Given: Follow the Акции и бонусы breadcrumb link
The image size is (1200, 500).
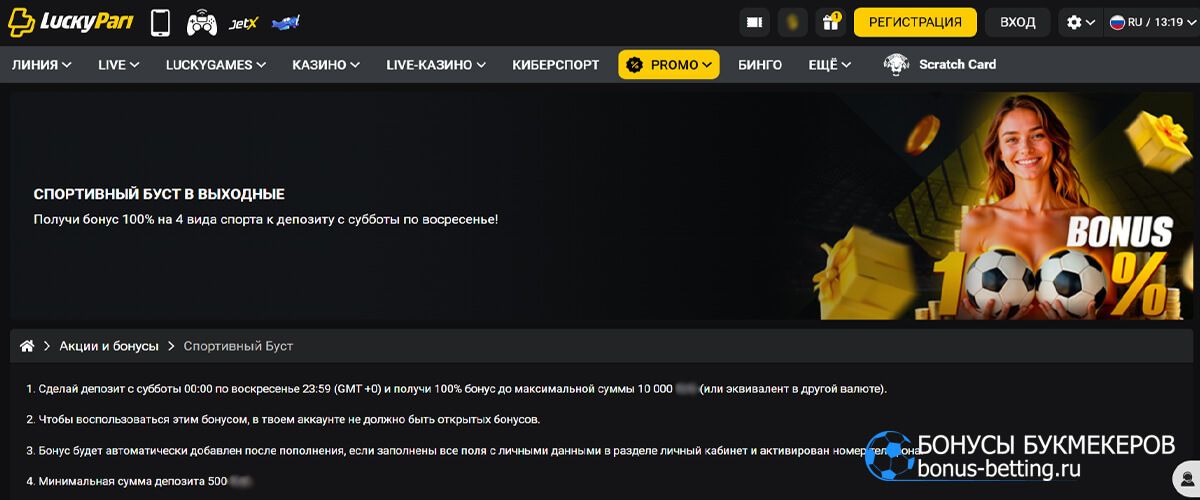Looking at the screenshot, I should (x=109, y=346).
